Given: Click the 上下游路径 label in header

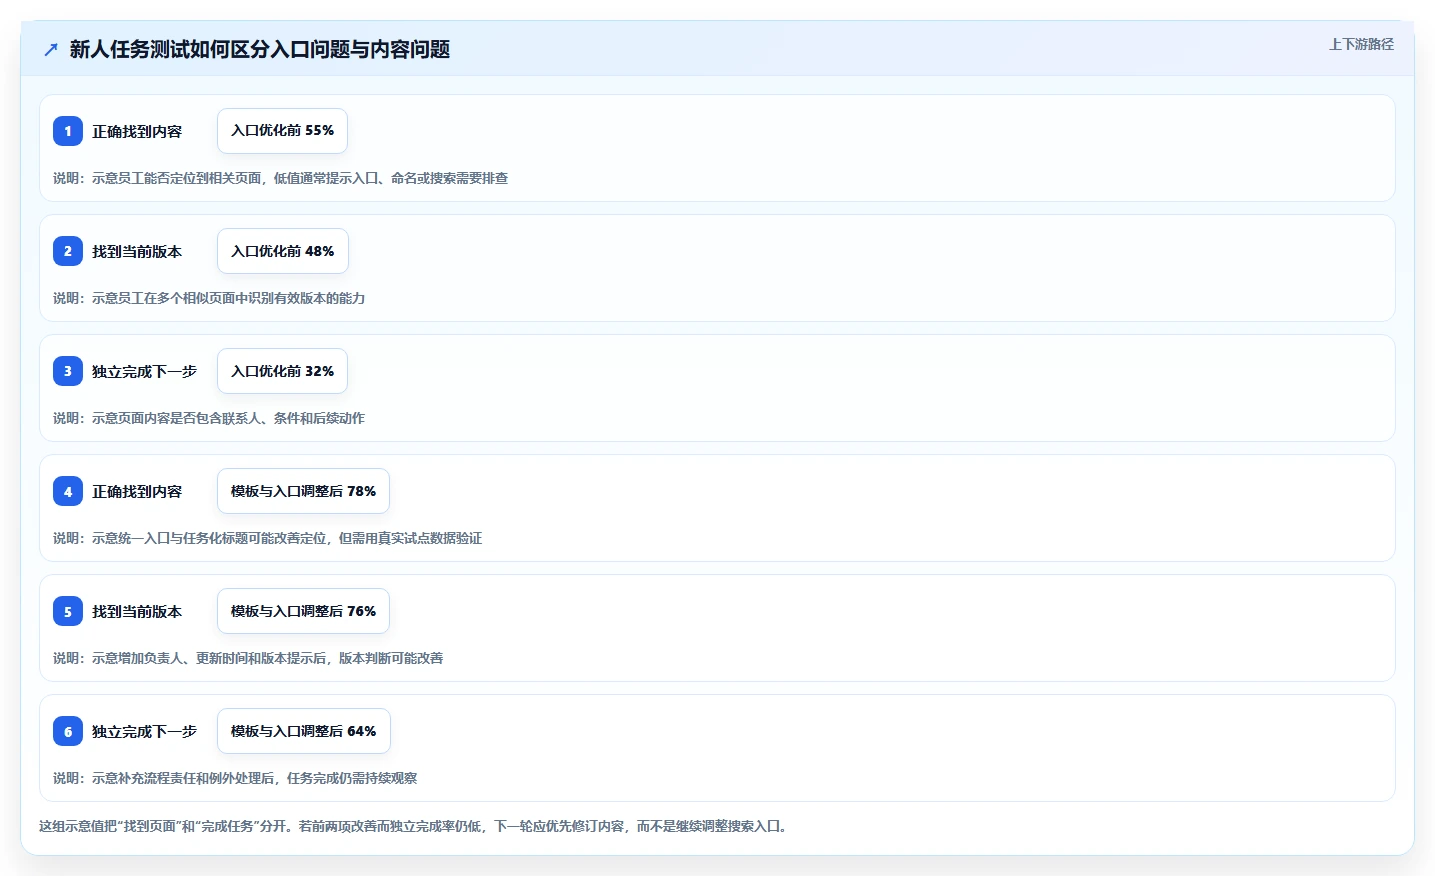Looking at the screenshot, I should (x=1361, y=44).
